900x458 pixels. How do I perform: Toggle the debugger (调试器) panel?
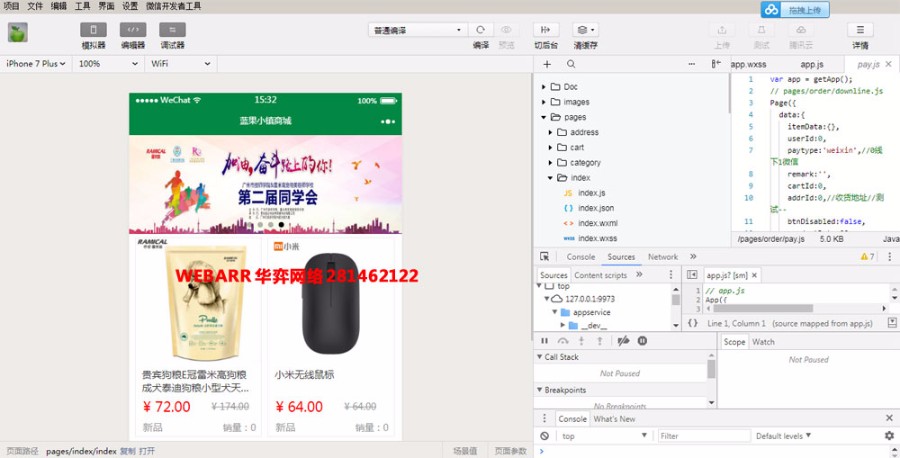pyautogui.click(x=172, y=30)
